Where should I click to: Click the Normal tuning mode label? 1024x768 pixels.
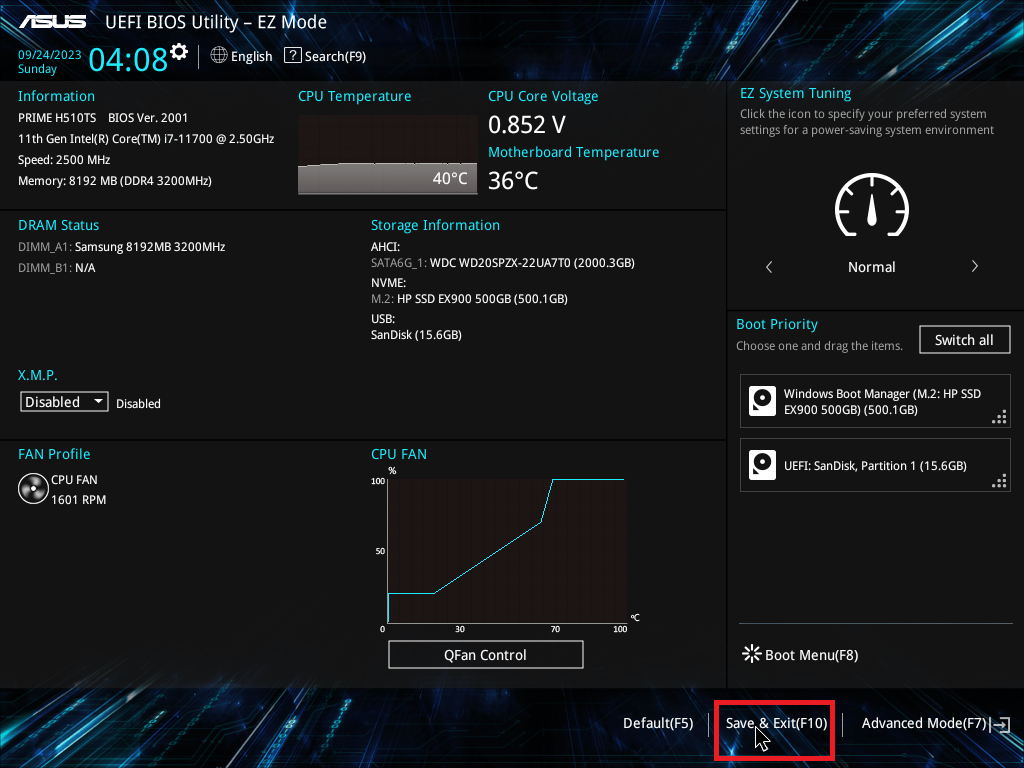(x=871, y=266)
